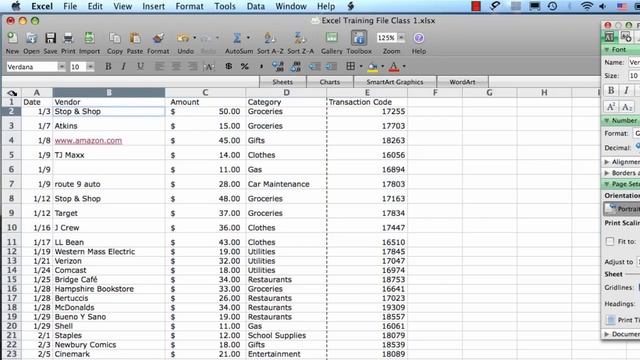Screen dimensions: 640x360
Task: Collapse the Font section in palette
Action: 607,49
